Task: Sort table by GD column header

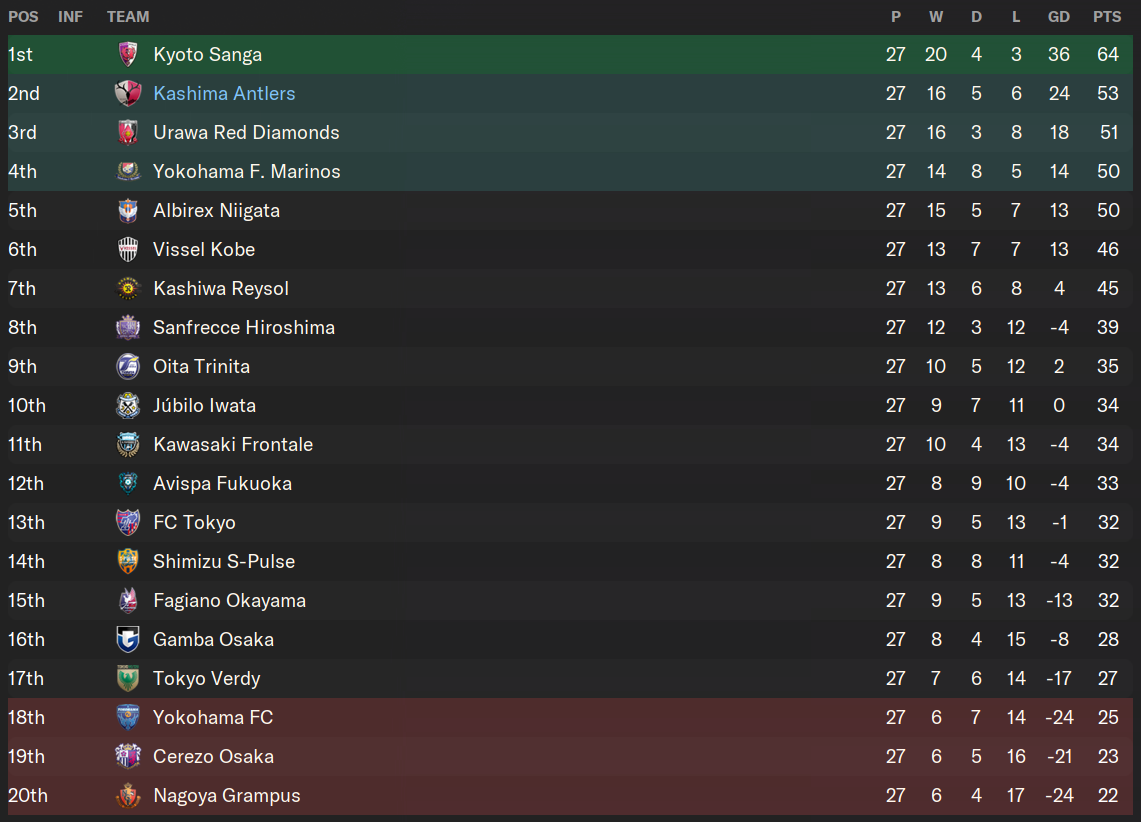Action: click(1059, 17)
